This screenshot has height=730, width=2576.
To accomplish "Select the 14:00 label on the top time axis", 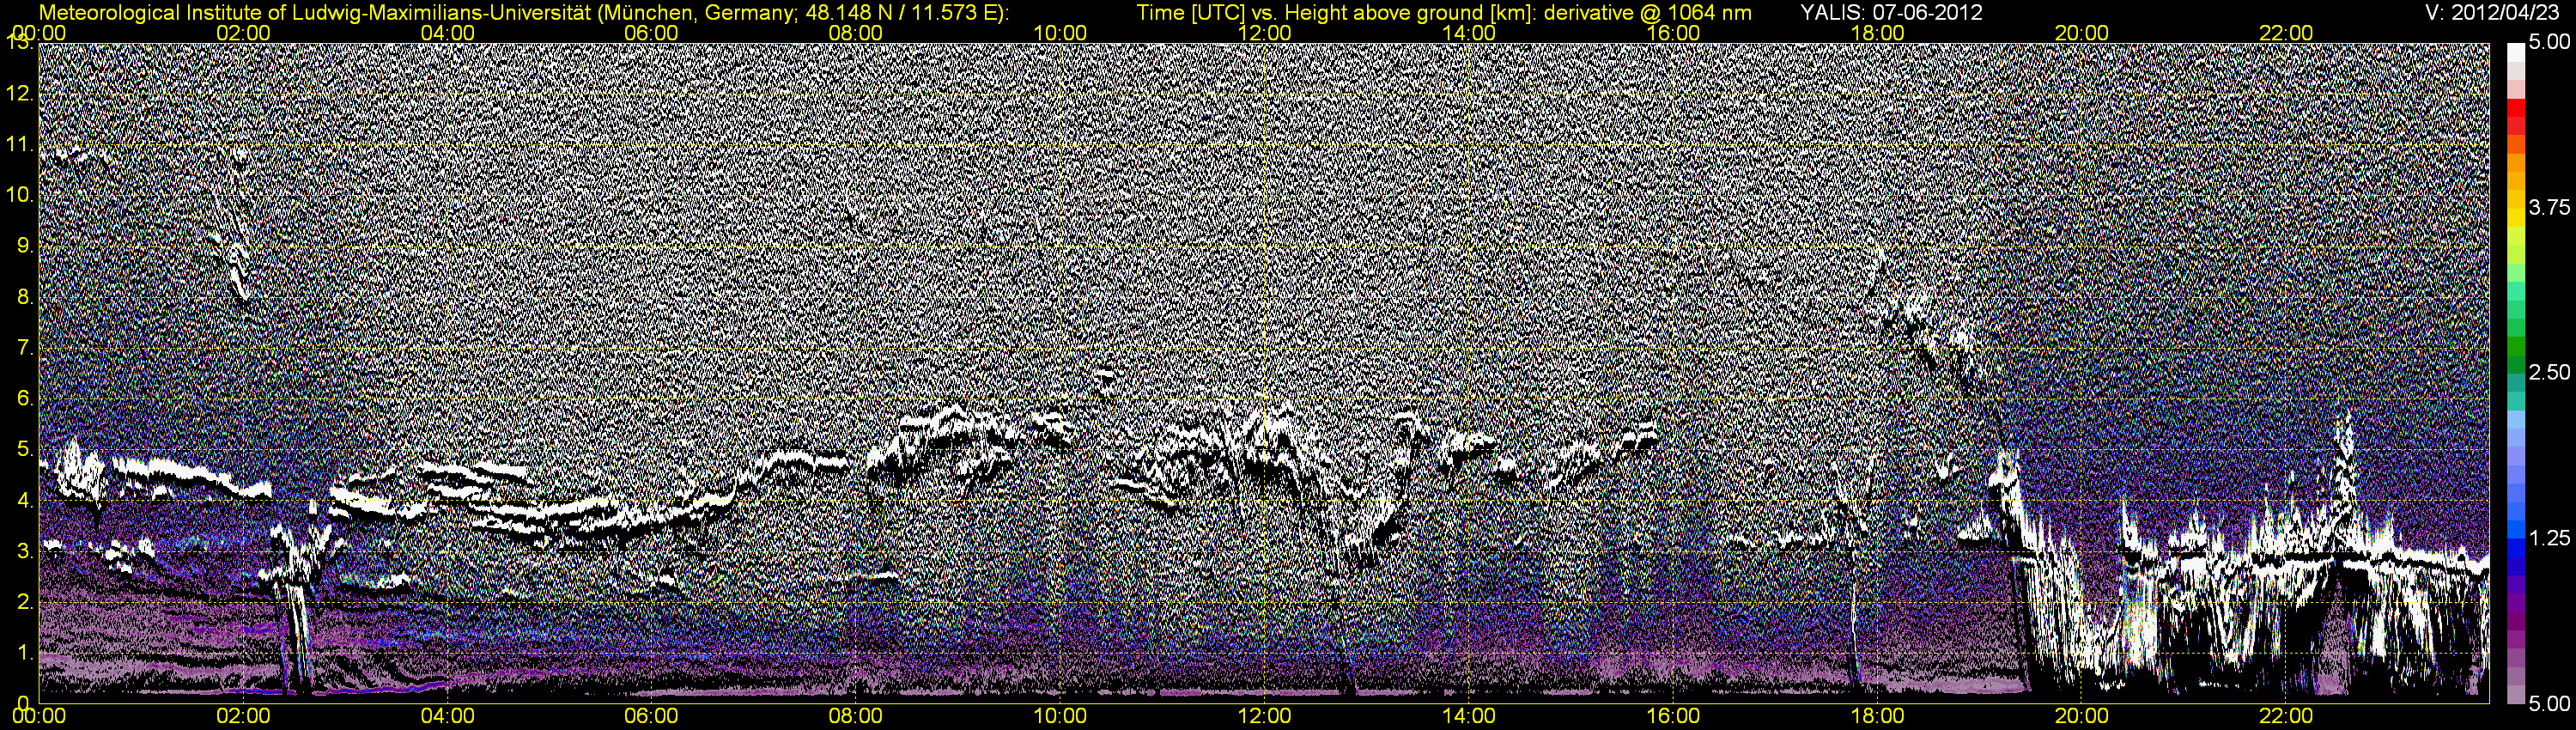I will [x=1469, y=33].
